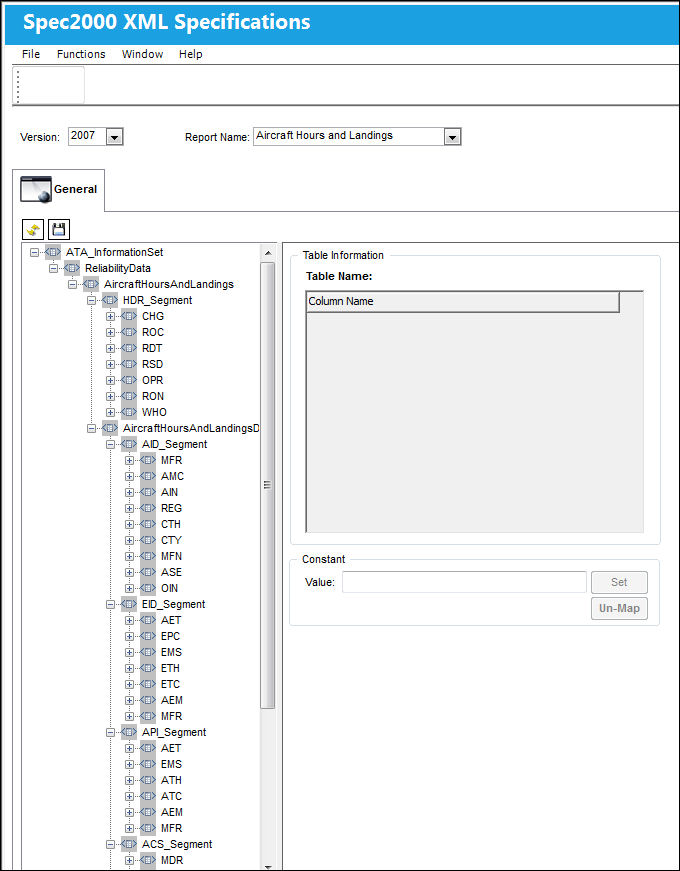Image resolution: width=680 pixels, height=871 pixels.
Task: Expand the ETH node
Action: 129,668
